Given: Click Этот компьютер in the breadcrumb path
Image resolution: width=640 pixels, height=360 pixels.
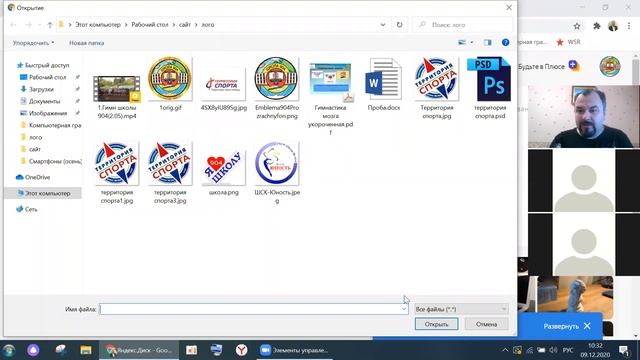Looking at the screenshot, I should 98,25.
